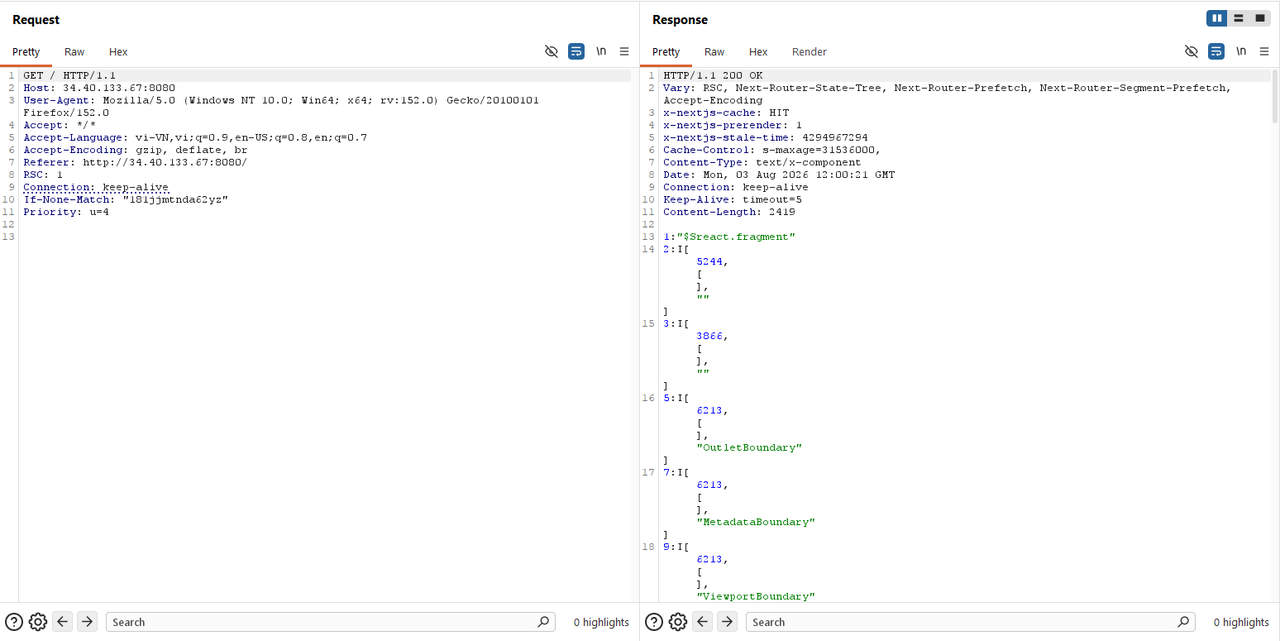Go to previous Response search match

(703, 622)
